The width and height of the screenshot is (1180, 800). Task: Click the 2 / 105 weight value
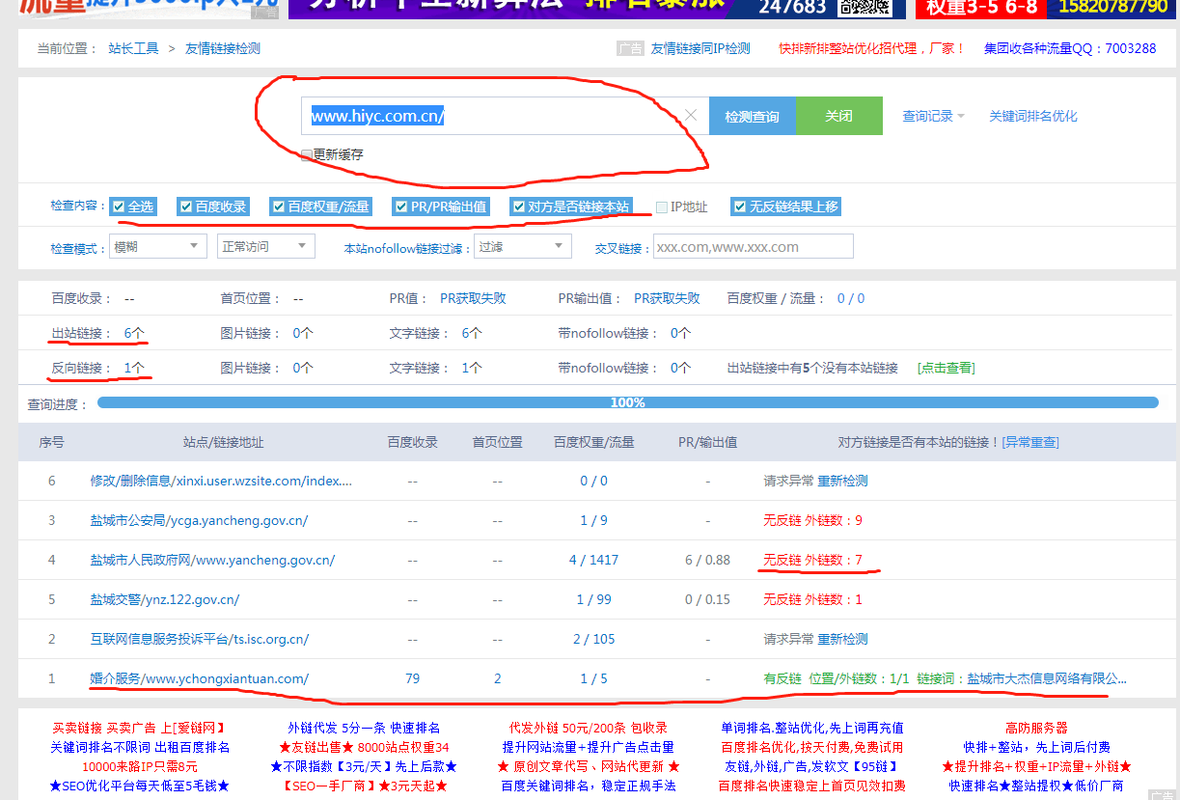pos(594,639)
